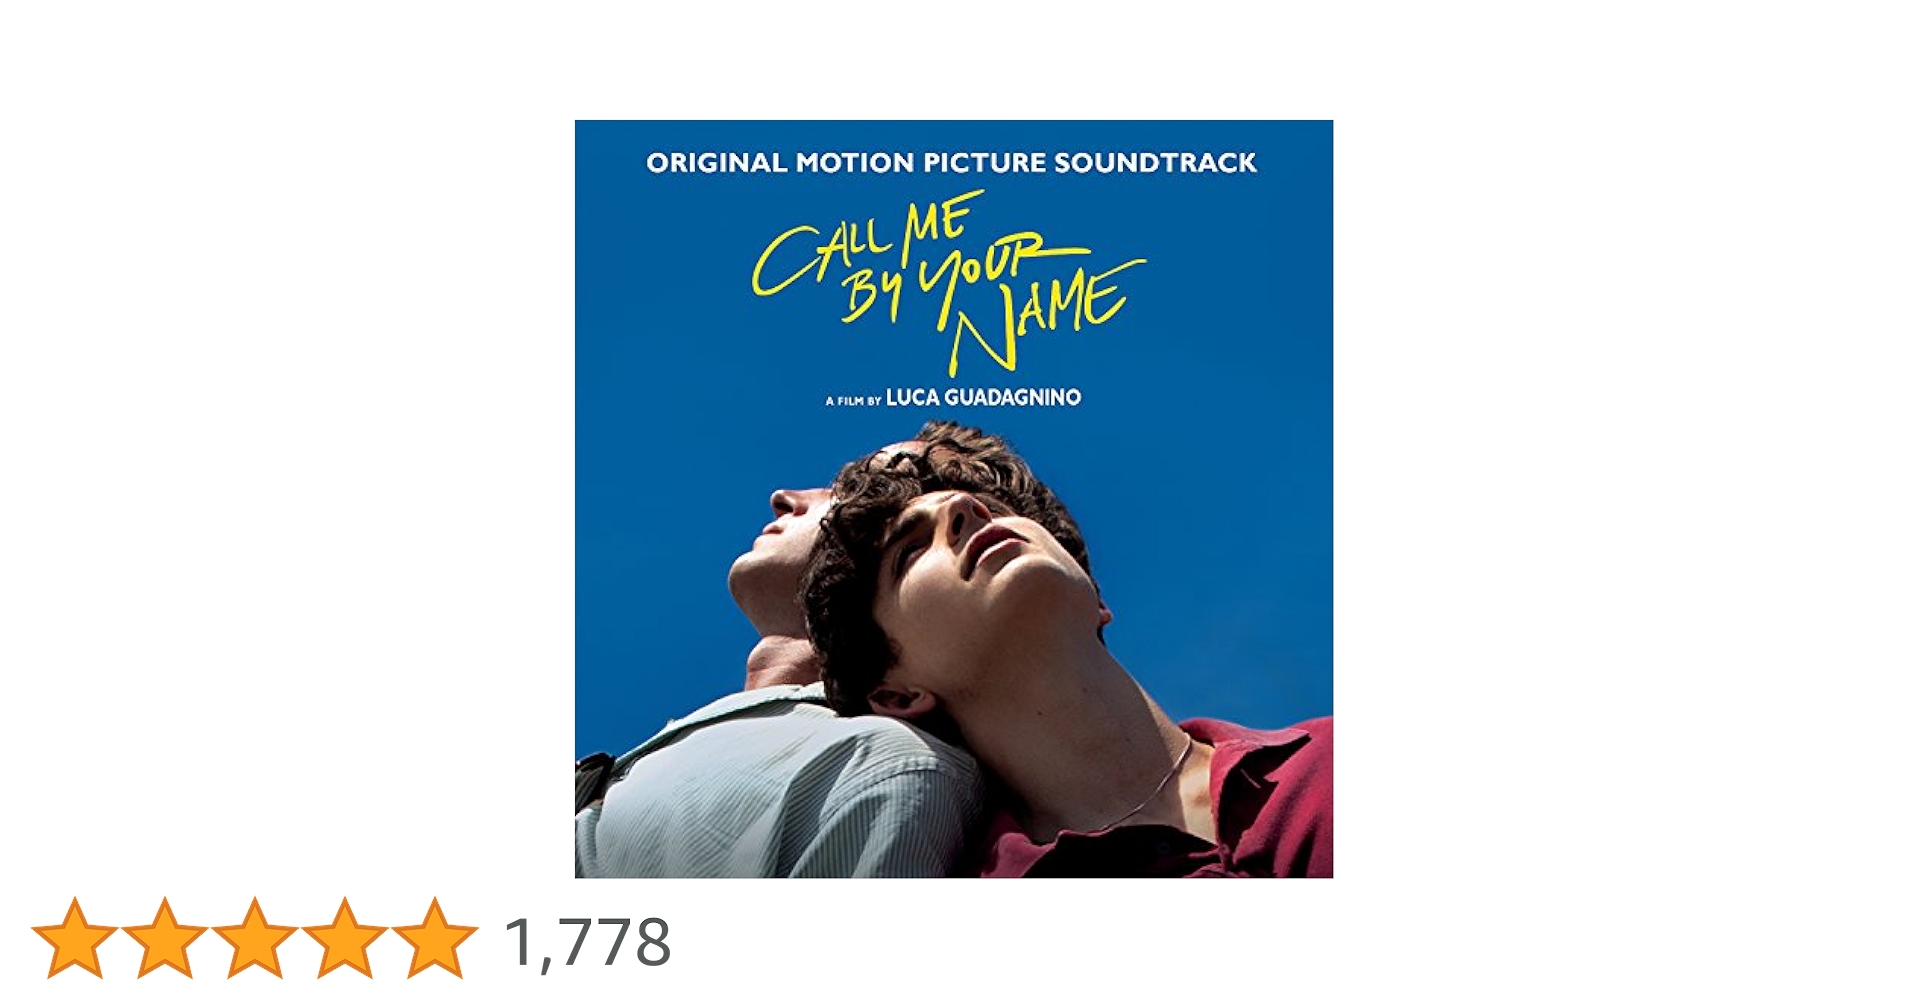This screenshot has height=1000, width=1910.
Task: Click the 'Luca Guadagnino' credit text
Action: point(983,397)
